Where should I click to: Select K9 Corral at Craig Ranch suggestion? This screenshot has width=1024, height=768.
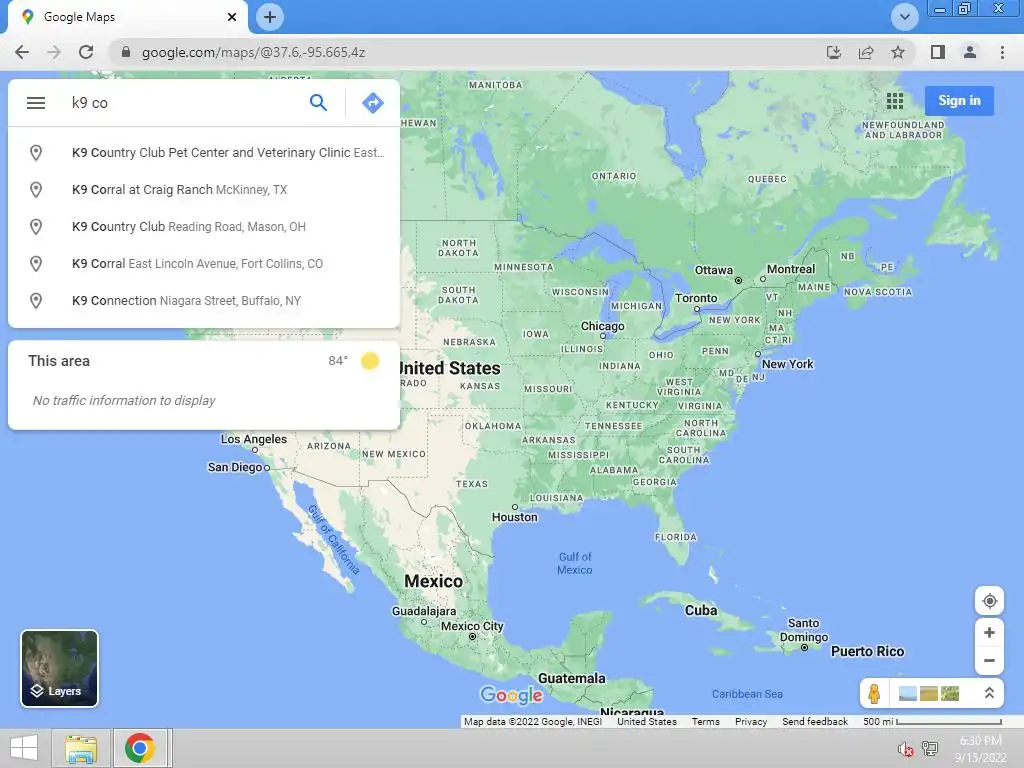pyautogui.click(x=204, y=189)
